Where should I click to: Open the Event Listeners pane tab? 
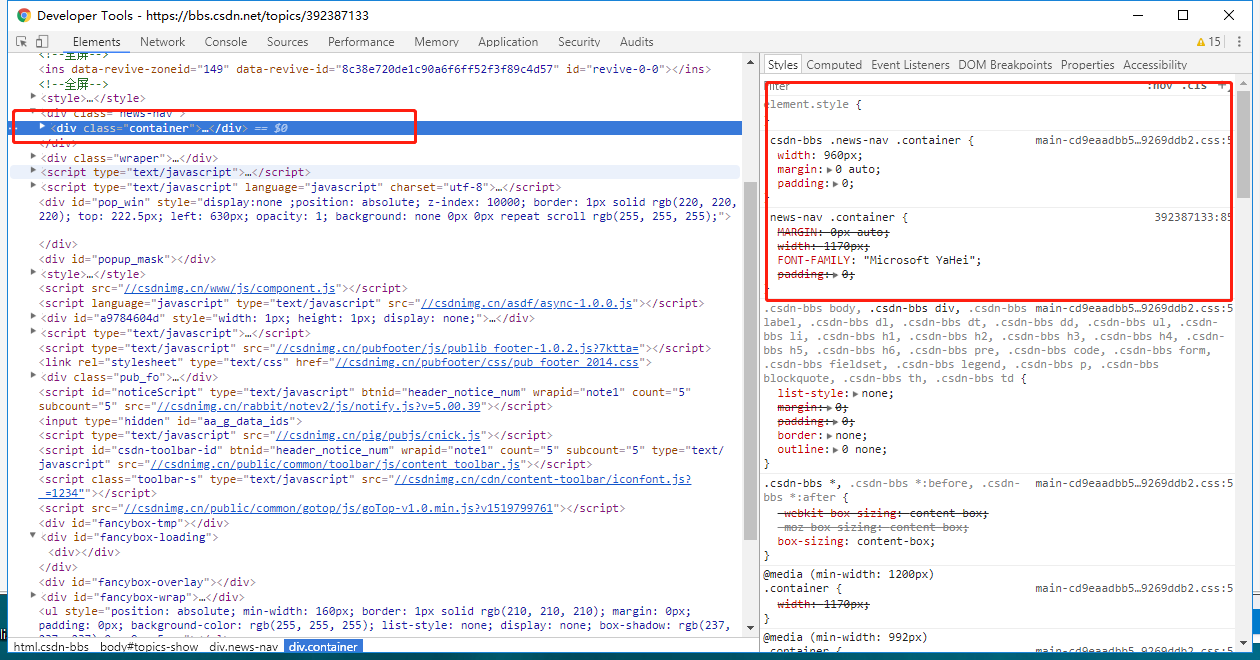[x=910, y=65]
